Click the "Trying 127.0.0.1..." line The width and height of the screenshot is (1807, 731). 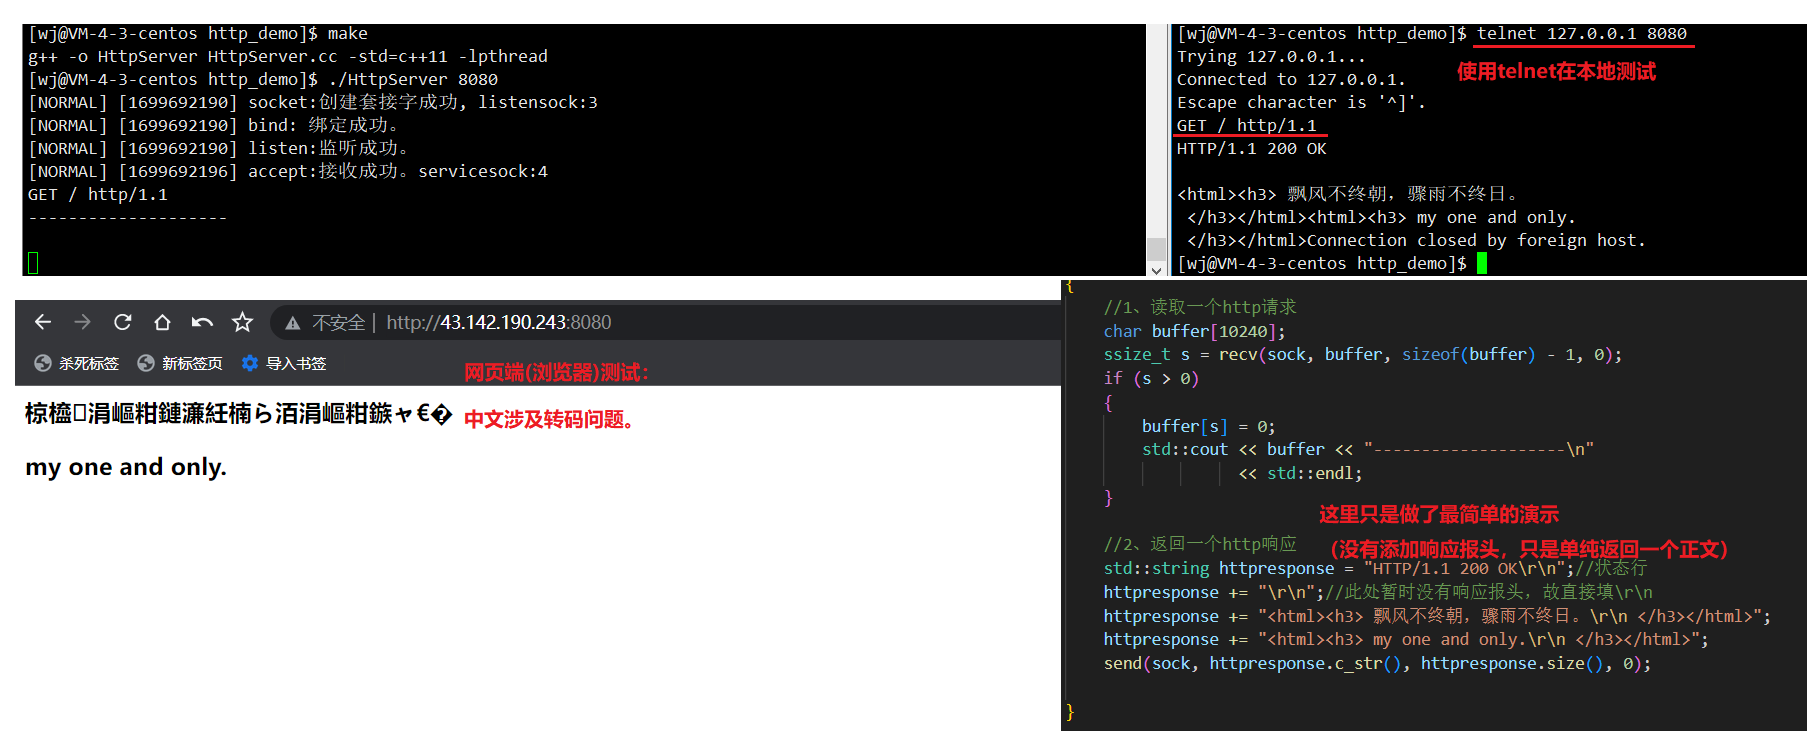point(1271,56)
